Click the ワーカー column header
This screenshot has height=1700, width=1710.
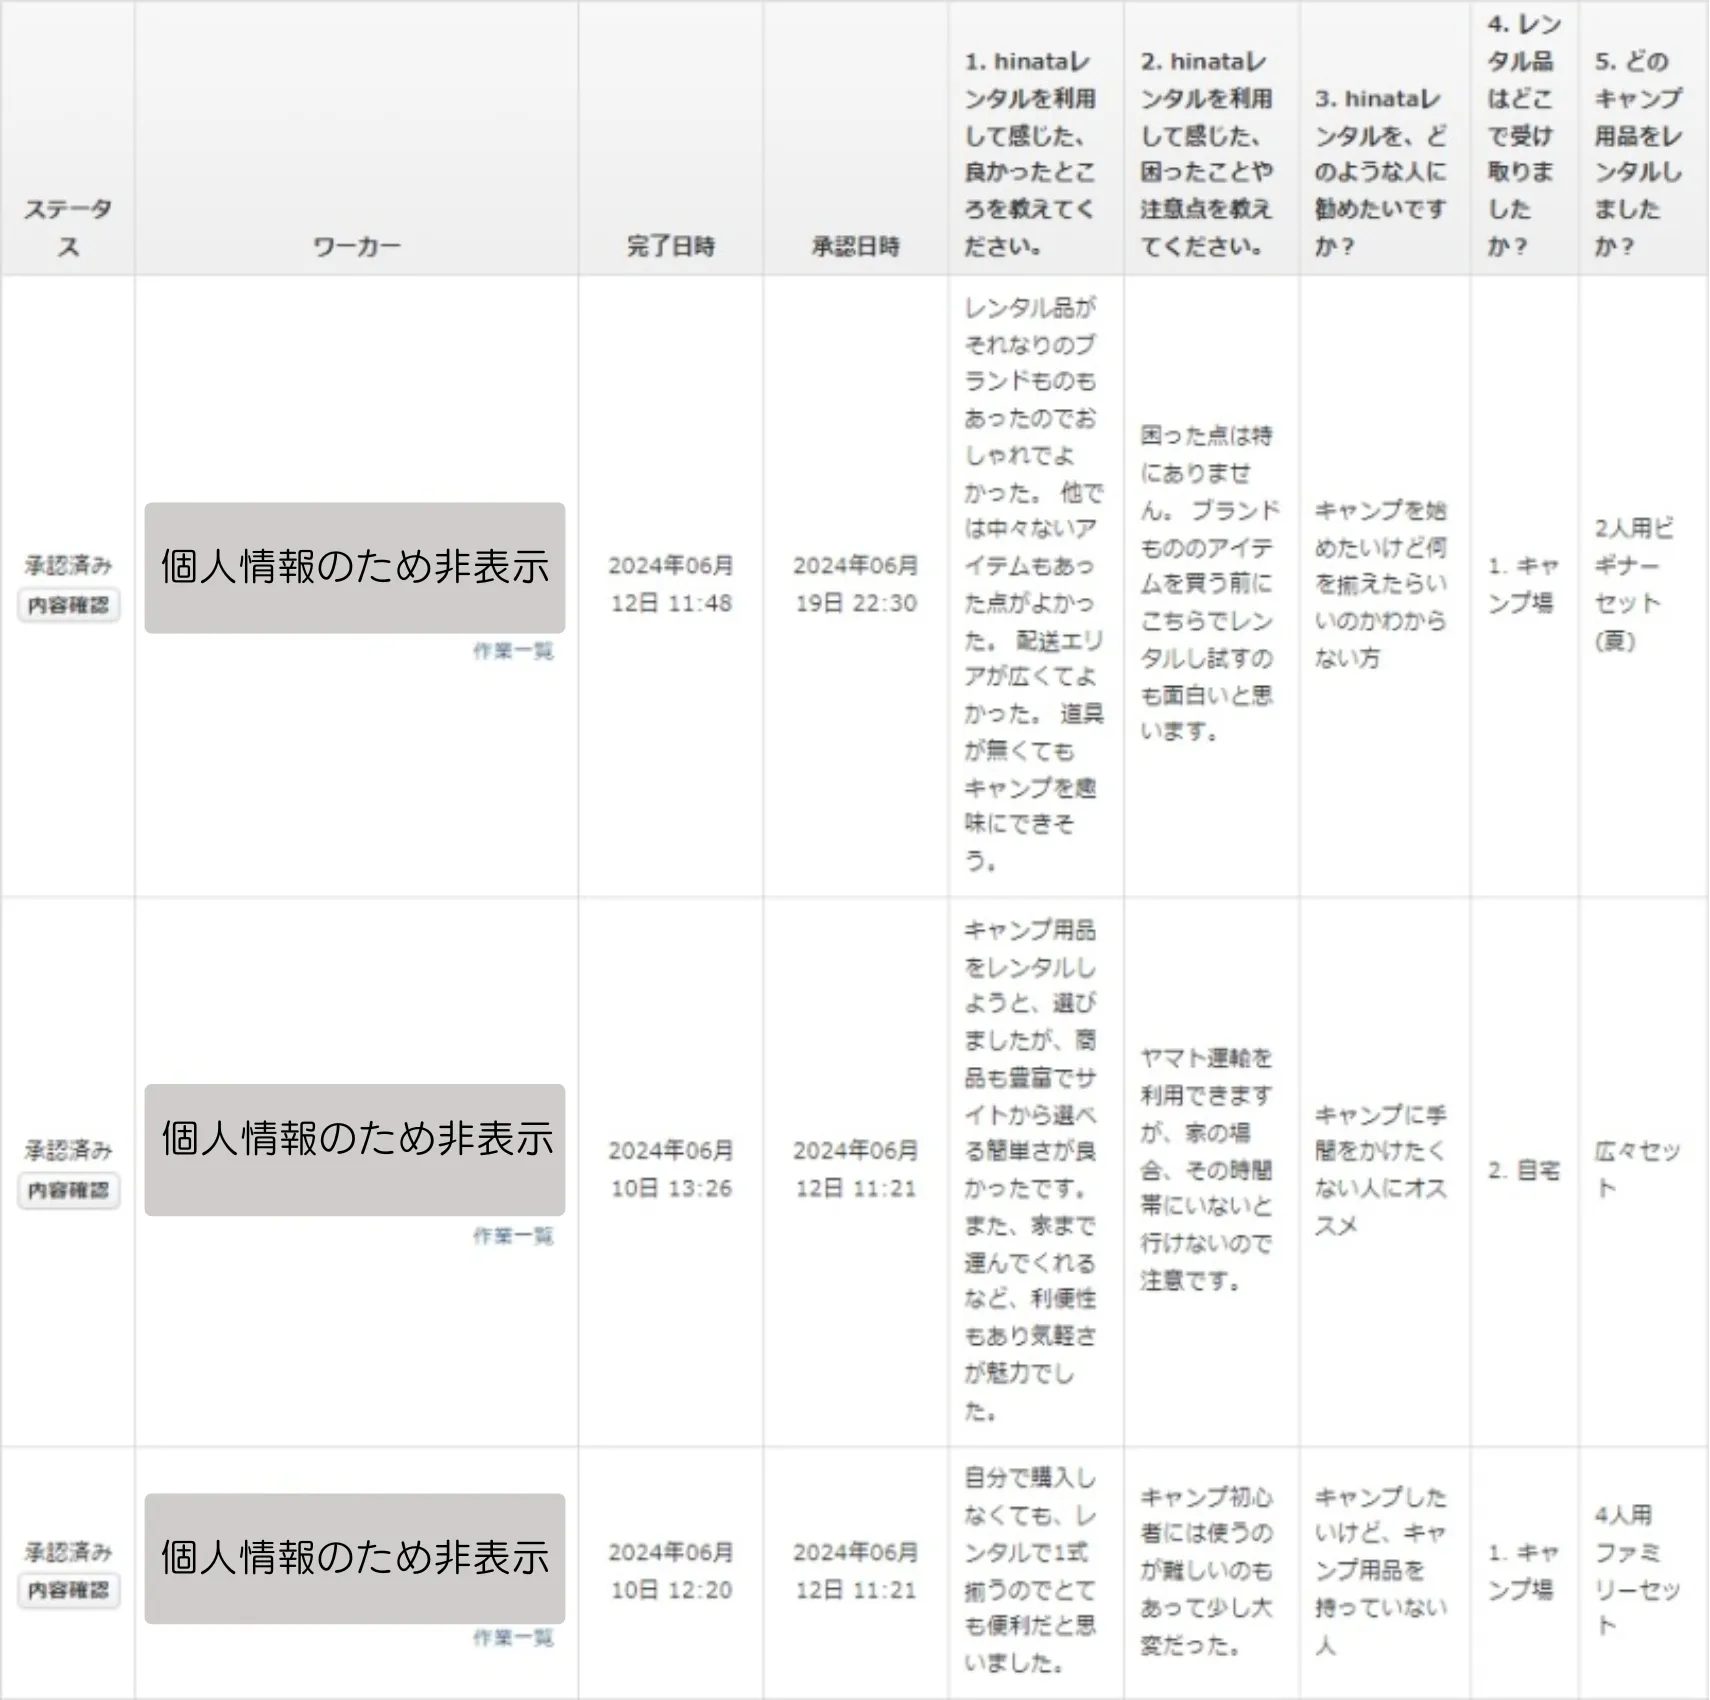tap(356, 246)
